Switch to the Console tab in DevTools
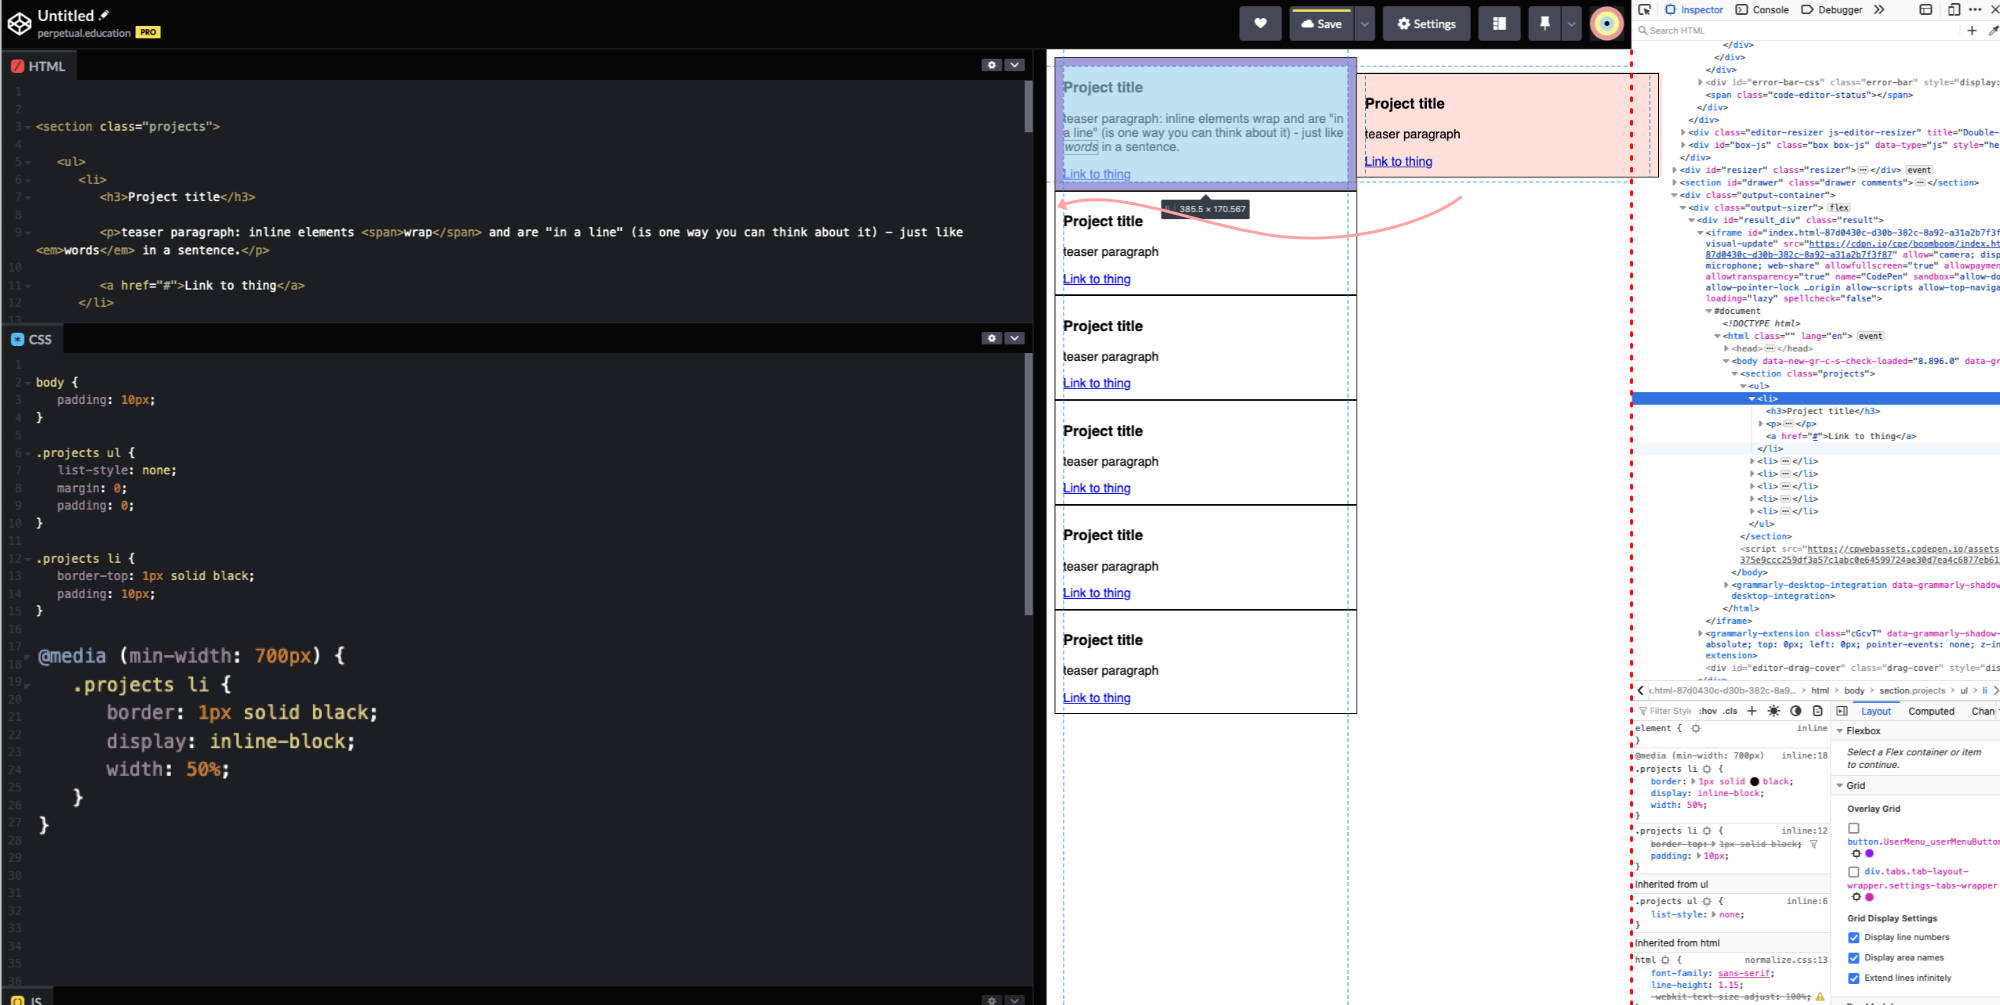Image resolution: width=2000 pixels, height=1005 pixels. (x=1762, y=10)
